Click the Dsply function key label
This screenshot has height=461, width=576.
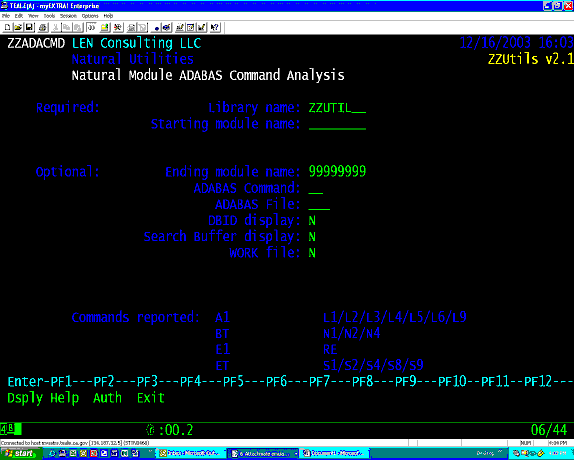point(25,398)
